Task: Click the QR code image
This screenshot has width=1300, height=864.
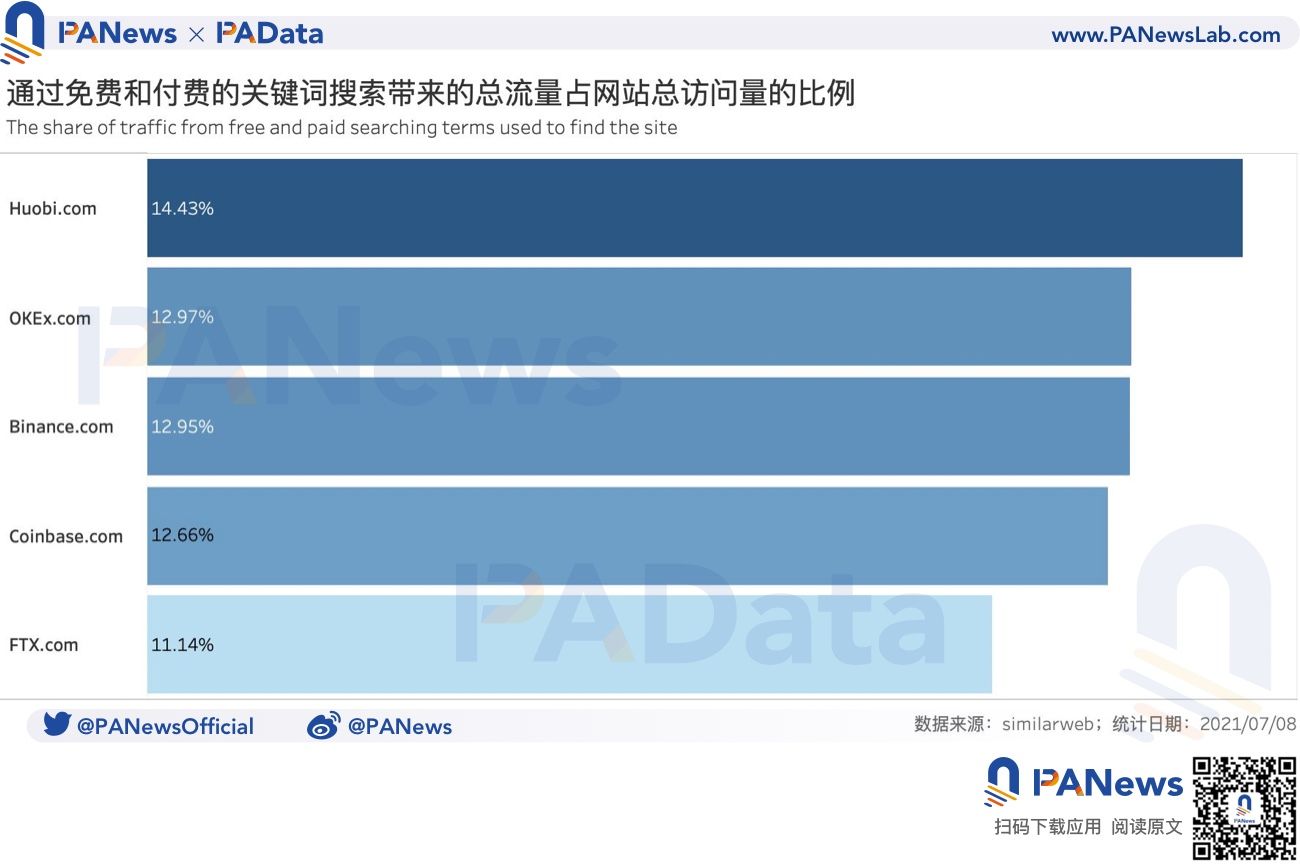Action: 1244,808
